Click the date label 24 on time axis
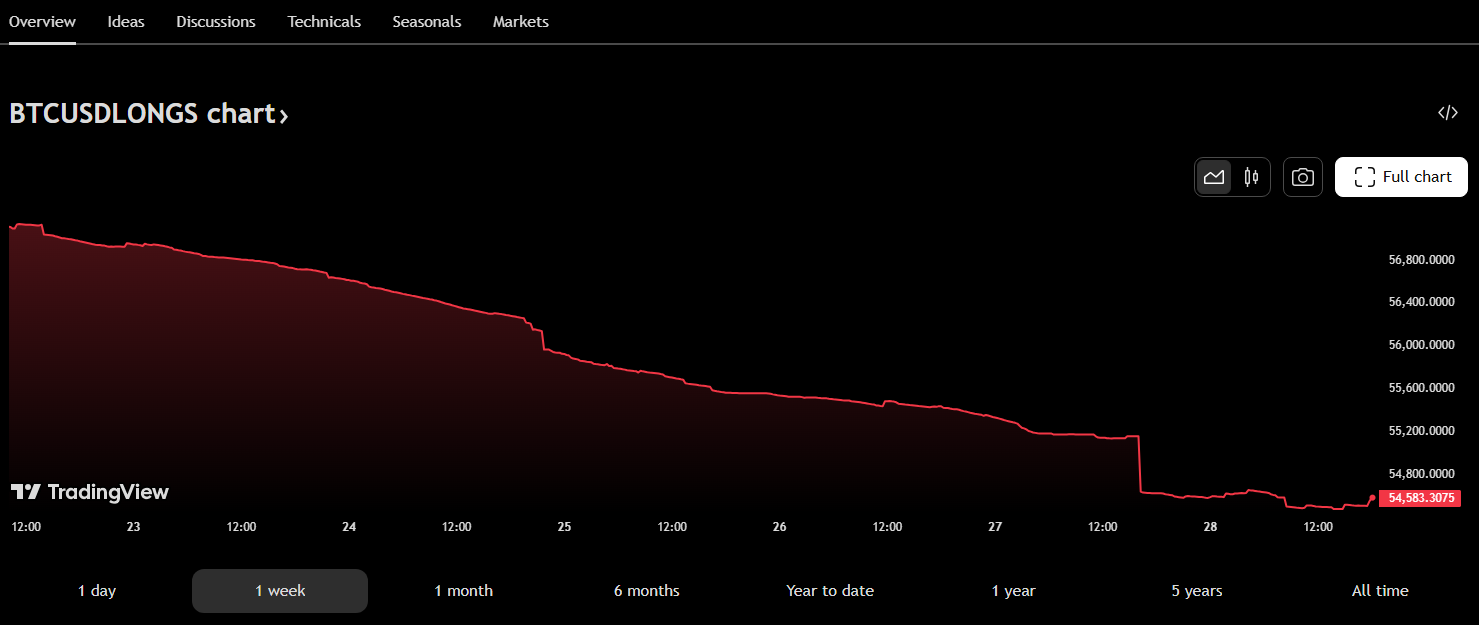This screenshot has width=1479, height=625. pyautogui.click(x=349, y=527)
